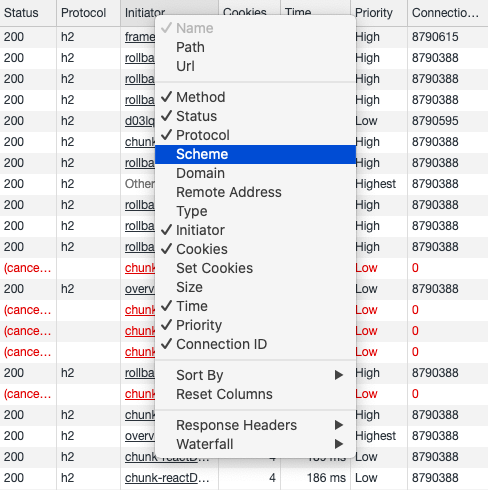Uncheck the Status column option
The height and width of the screenshot is (490, 488).
point(255,116)
